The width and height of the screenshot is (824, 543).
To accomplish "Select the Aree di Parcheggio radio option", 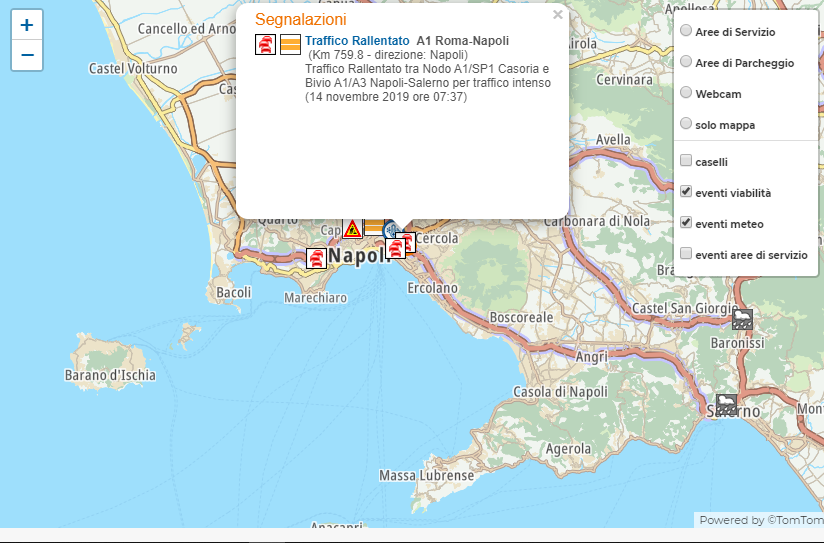I will 686,62.
